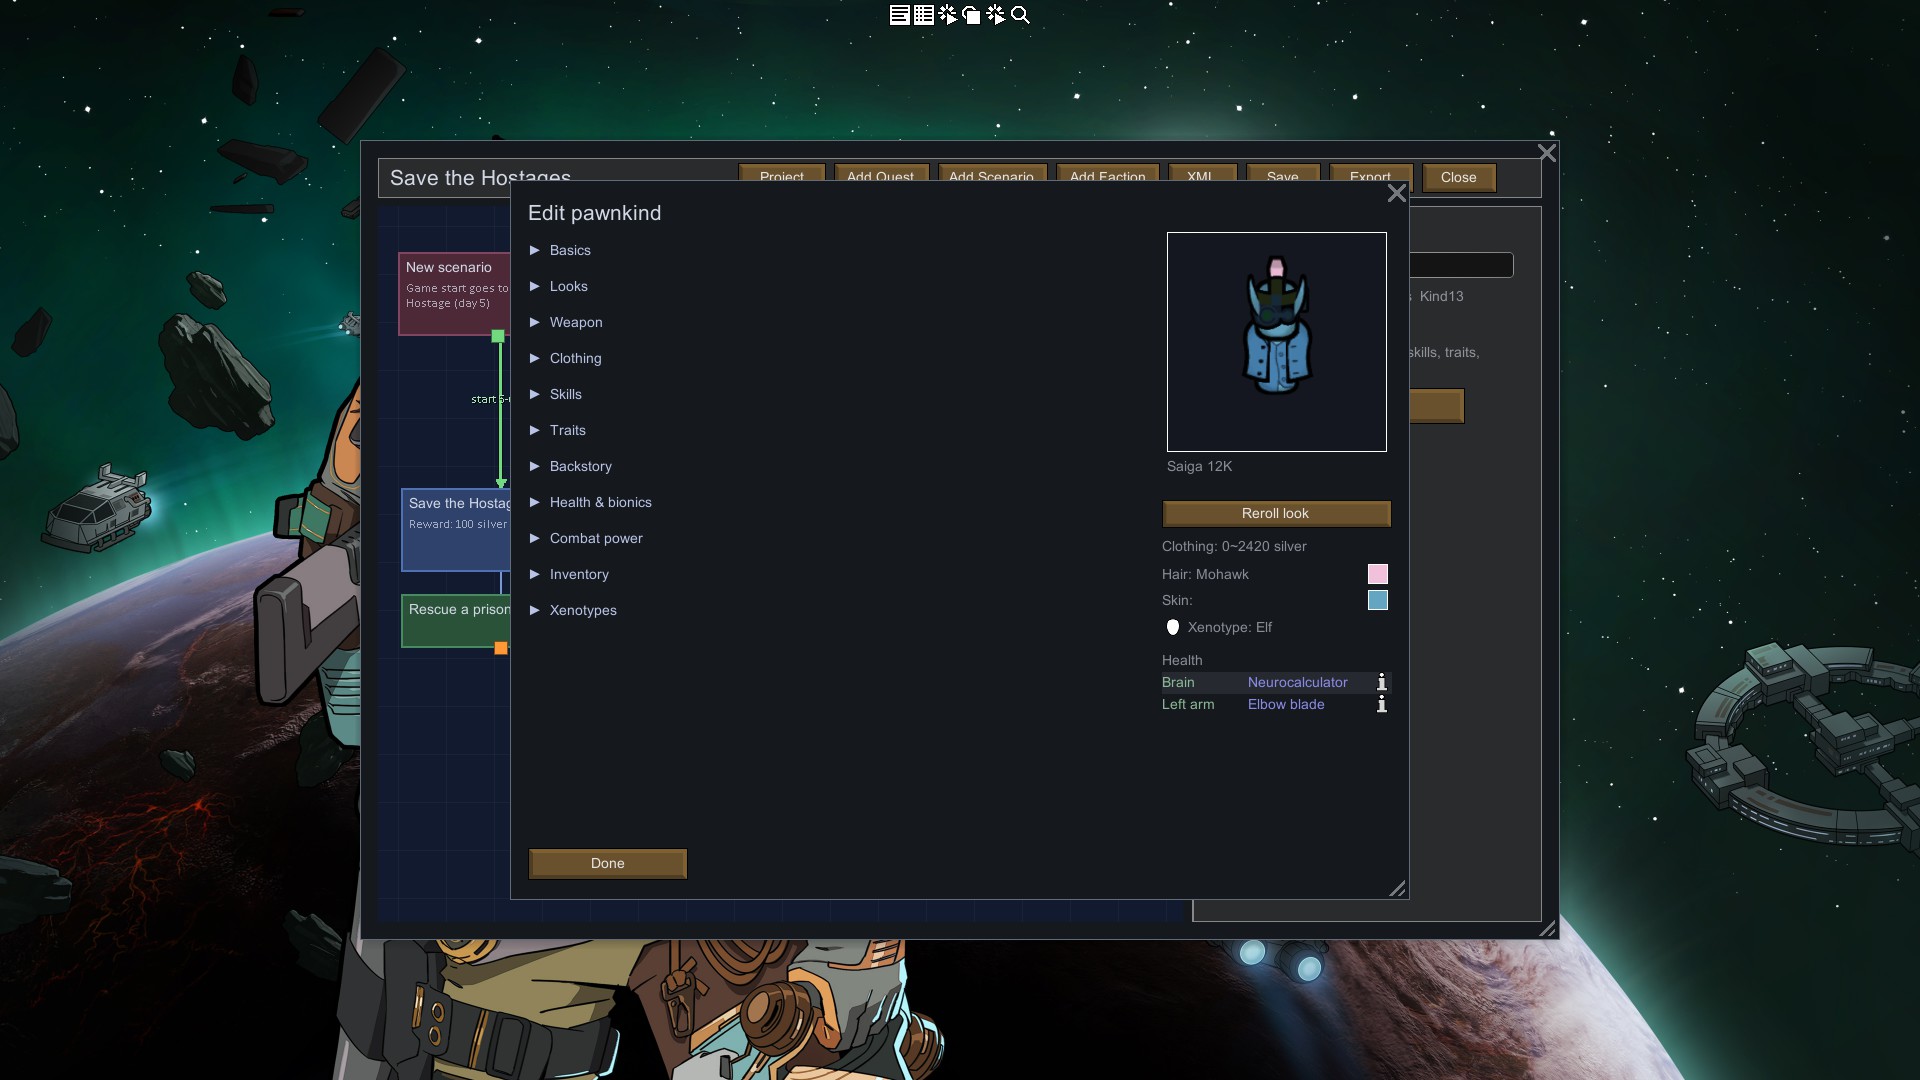Open the magnifier inspector icon in top toolbar
This screenshot has height=1080, width=1920.
pyautogui.click(x=1020, y=15)
